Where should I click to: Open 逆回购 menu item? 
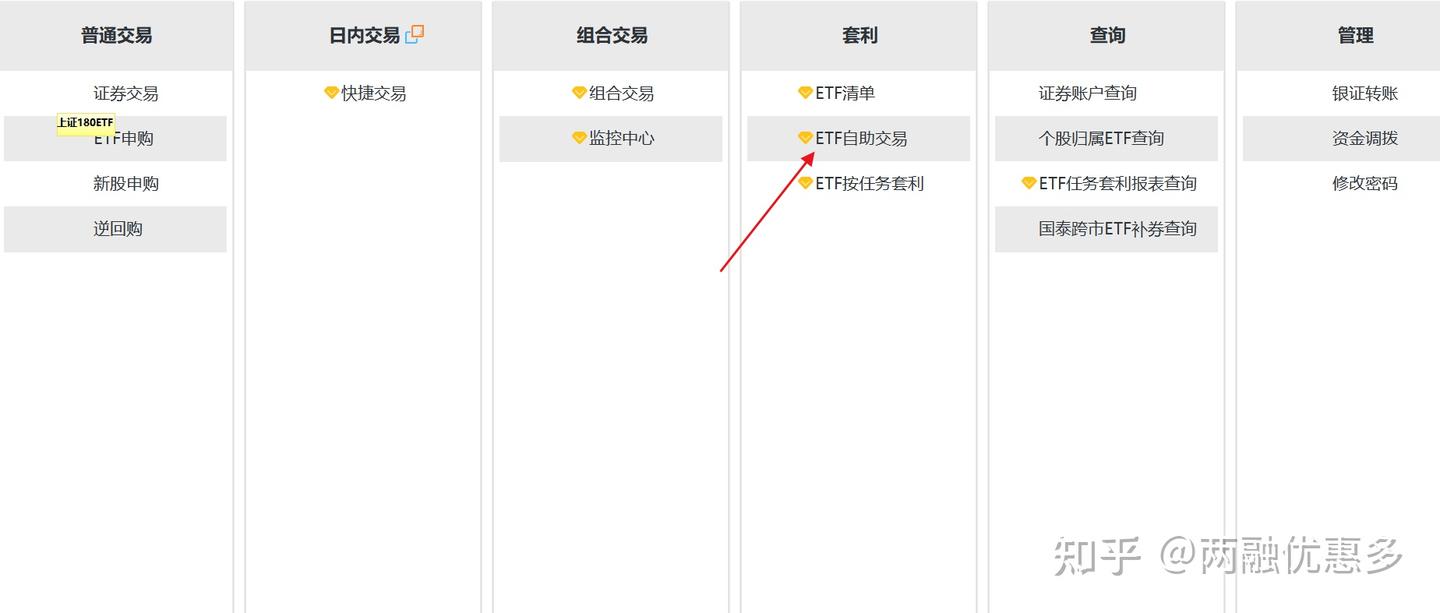pyautogui.click(x=115, y=229)
